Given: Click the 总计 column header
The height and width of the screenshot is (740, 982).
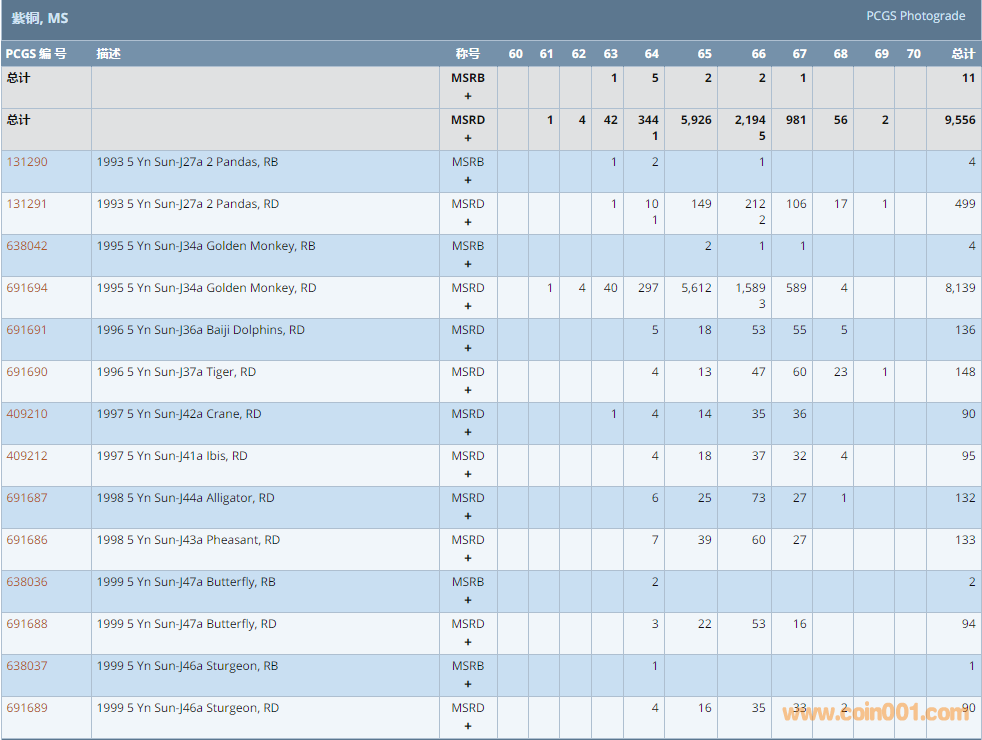Looking at the screenshot, I should click(962, 54).
